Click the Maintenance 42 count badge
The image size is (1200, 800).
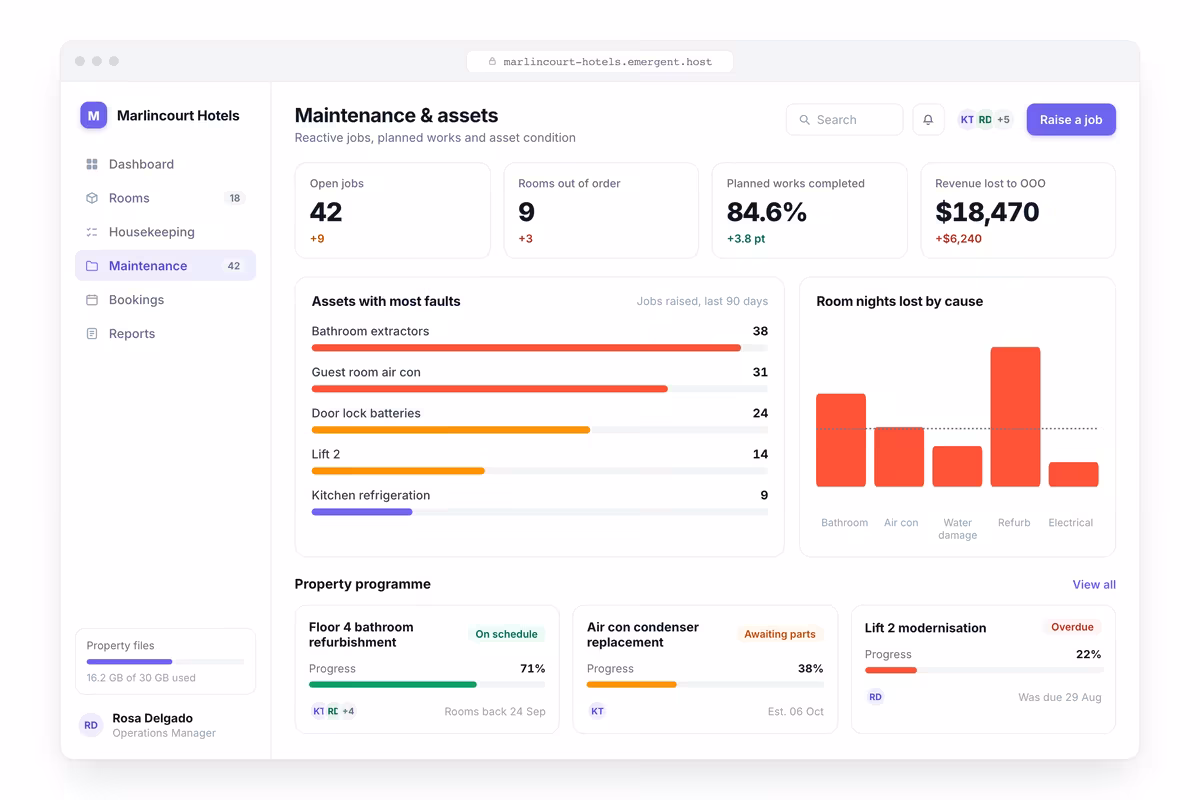tap(234, 266)
